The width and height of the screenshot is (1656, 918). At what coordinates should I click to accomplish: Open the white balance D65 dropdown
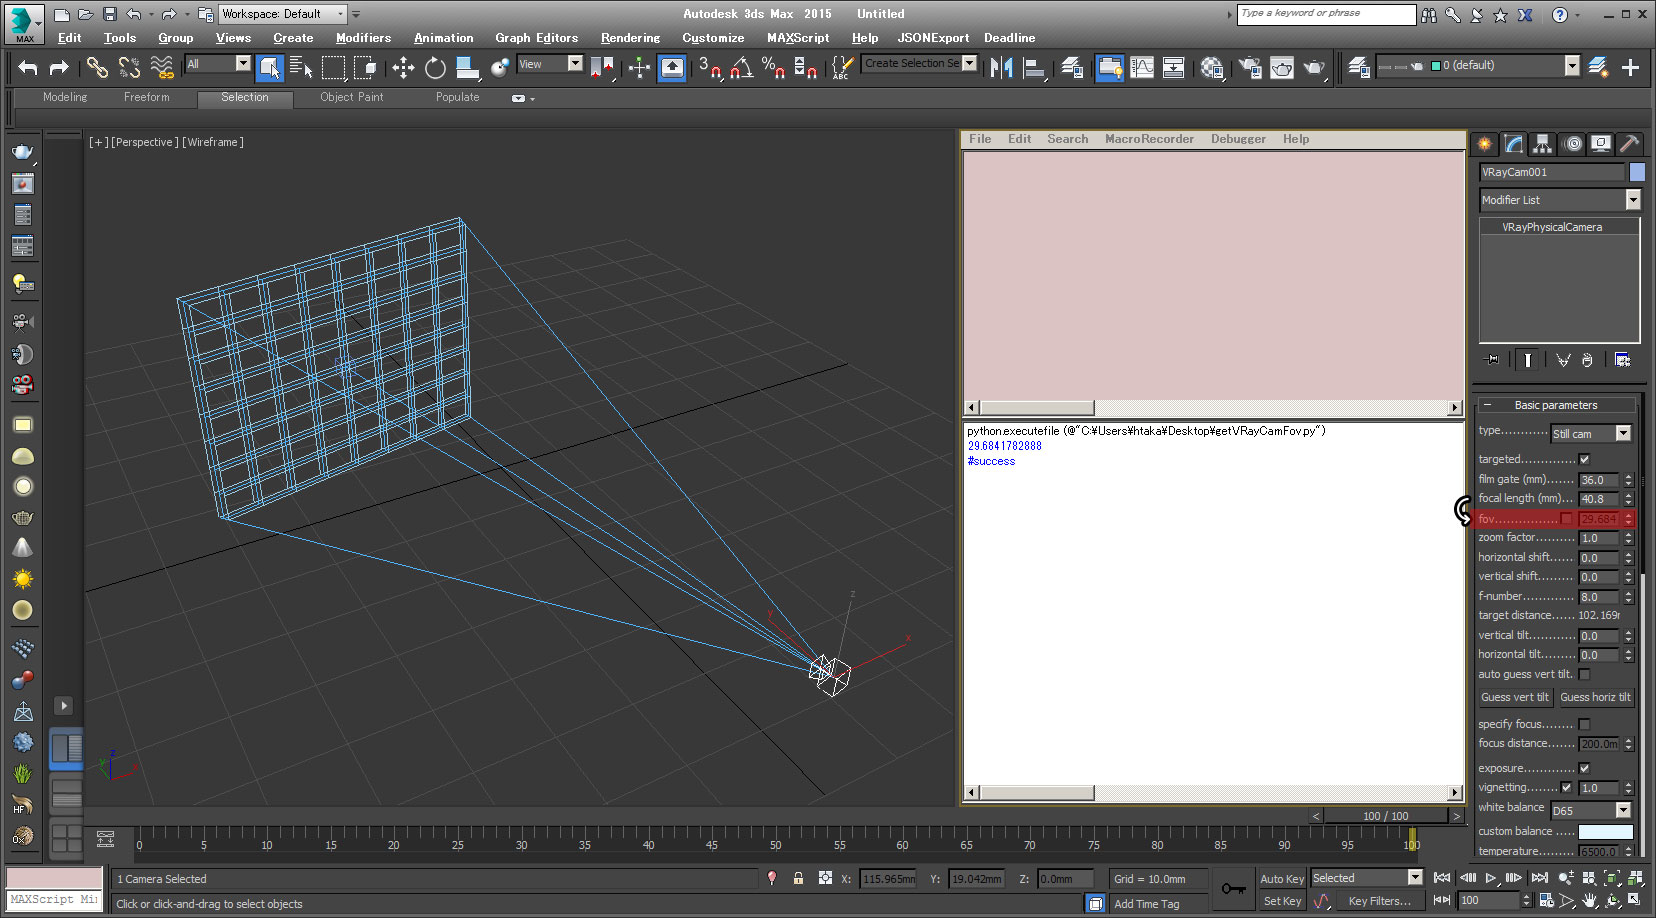1591,811
